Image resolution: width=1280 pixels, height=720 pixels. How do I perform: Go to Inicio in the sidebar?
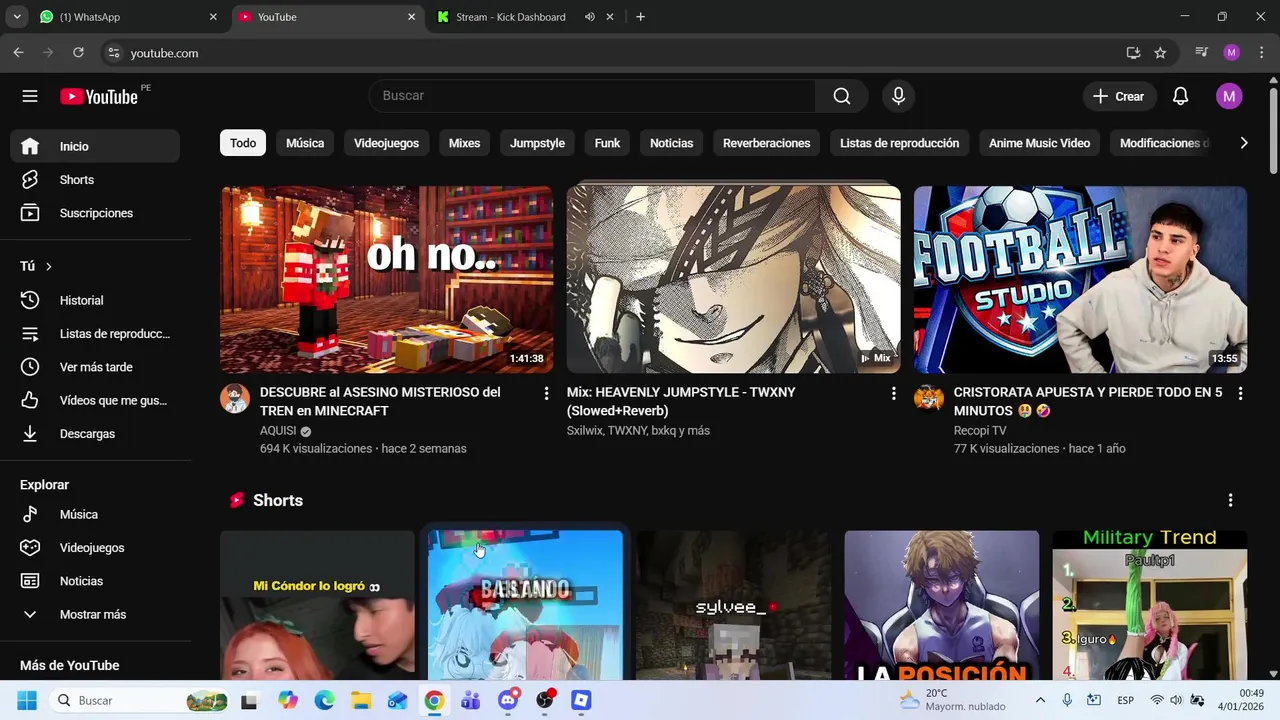[x=95, y=146]
